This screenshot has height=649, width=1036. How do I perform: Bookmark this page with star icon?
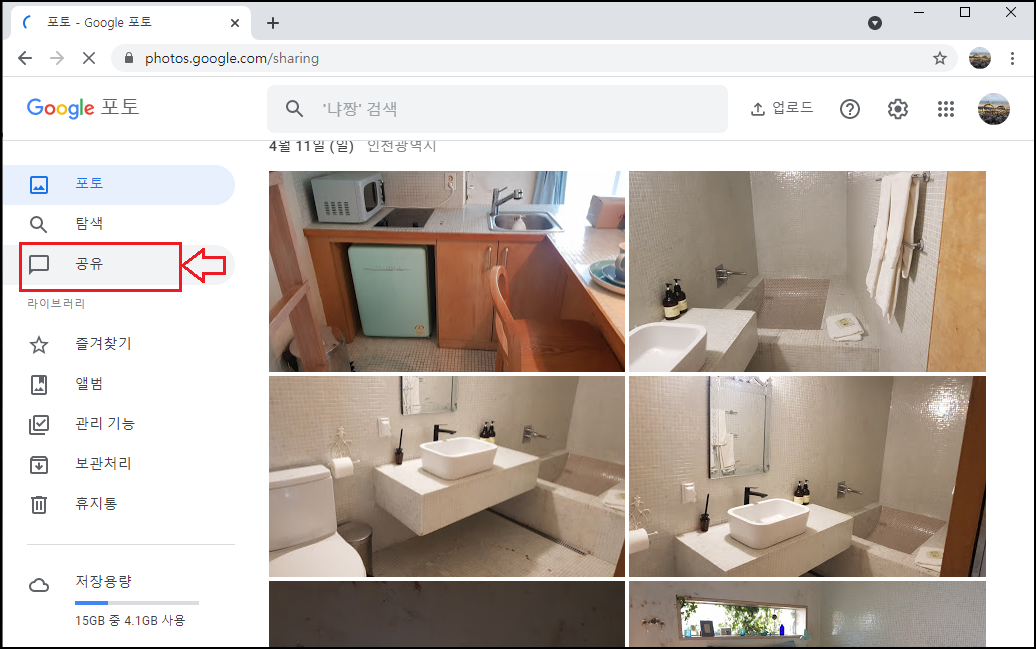(x=940, y=58)
